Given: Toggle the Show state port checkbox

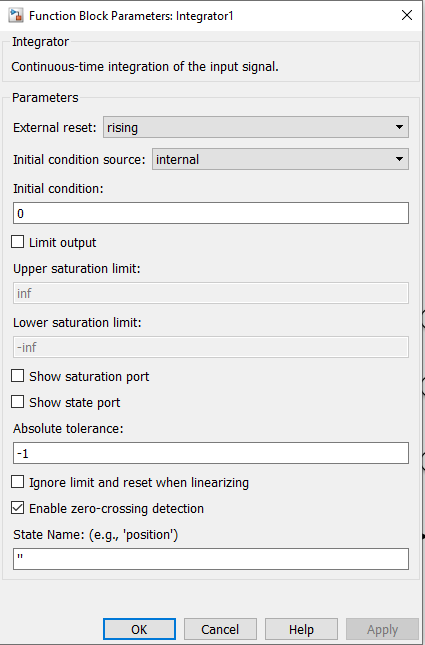Looking at the screenshot, I should (x=17, y=401).
